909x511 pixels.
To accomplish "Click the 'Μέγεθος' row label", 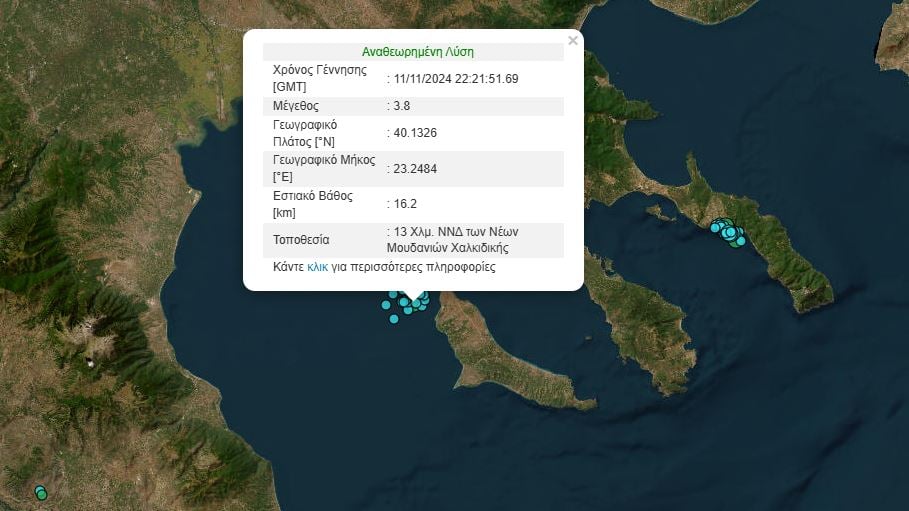I will pyautogui.click(x=296, y=106).
